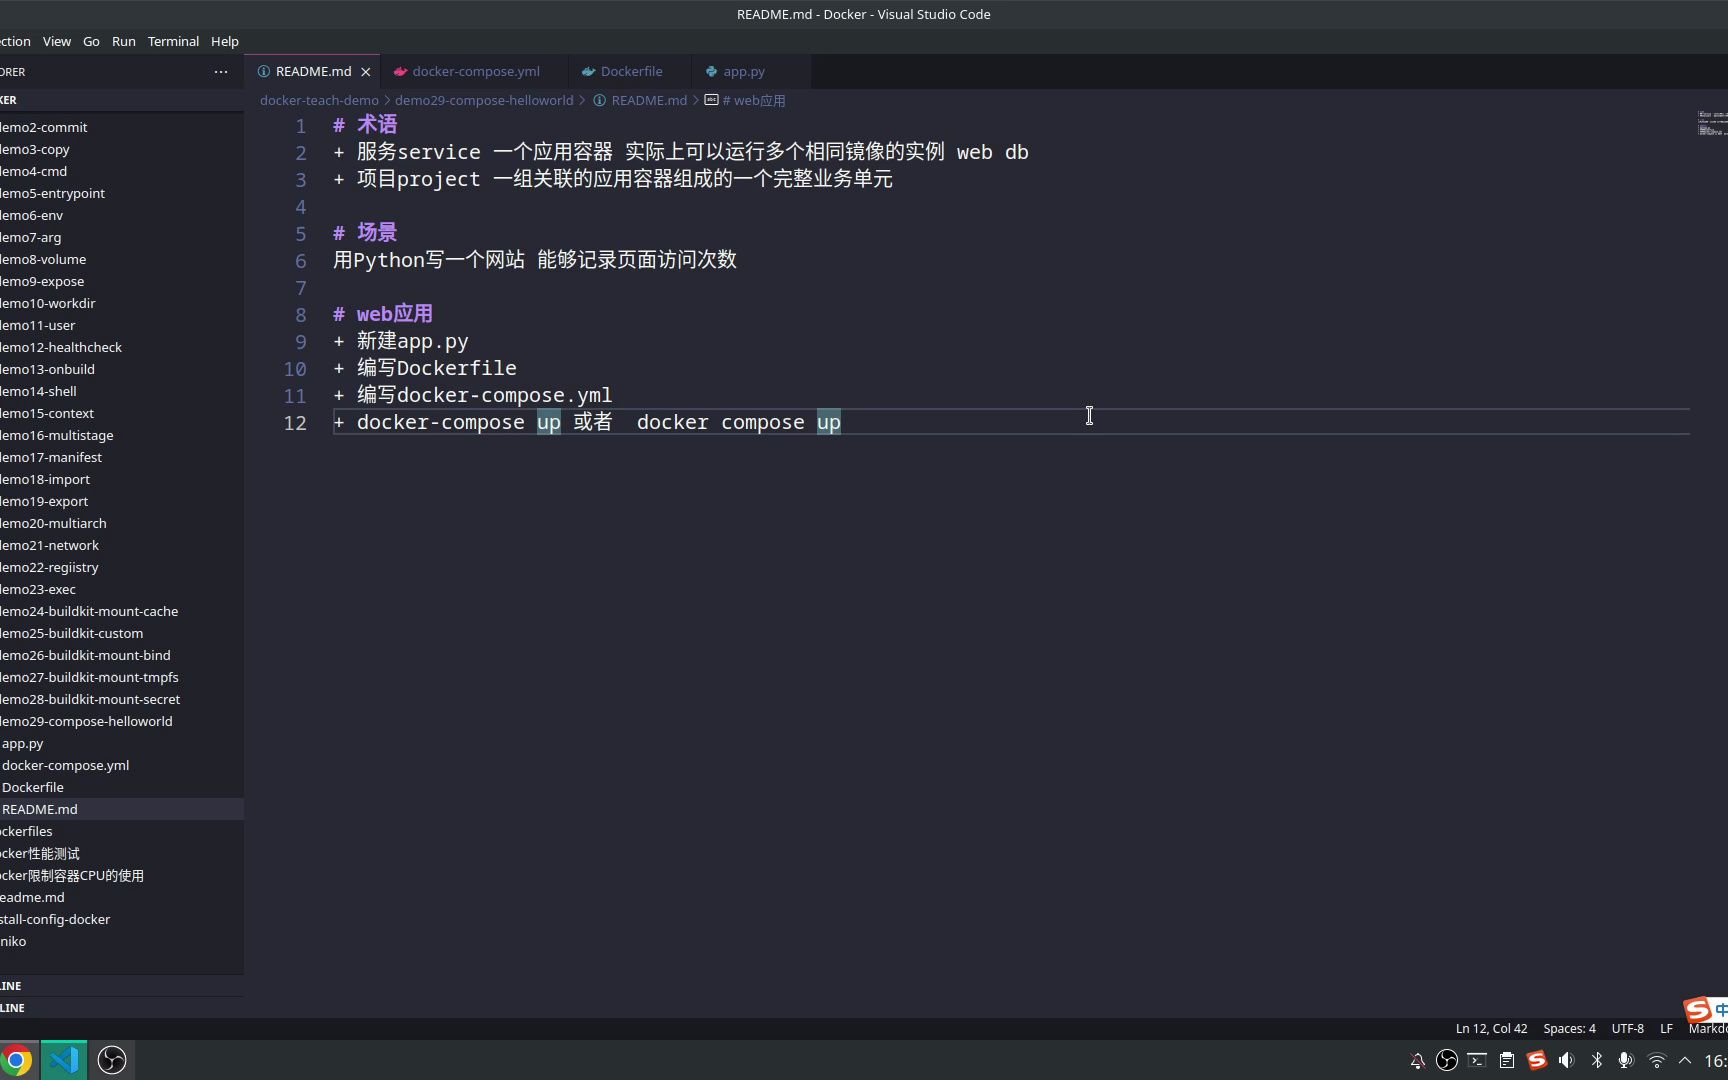Switch to the app.py tab
Viewport: 1728px width, 1080px height.
(x=743, y=72)
